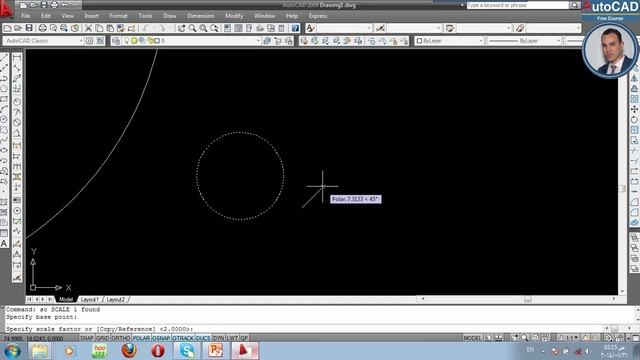
Task: Open Firefox from the Windows taskbar
Action: [129, 351]
